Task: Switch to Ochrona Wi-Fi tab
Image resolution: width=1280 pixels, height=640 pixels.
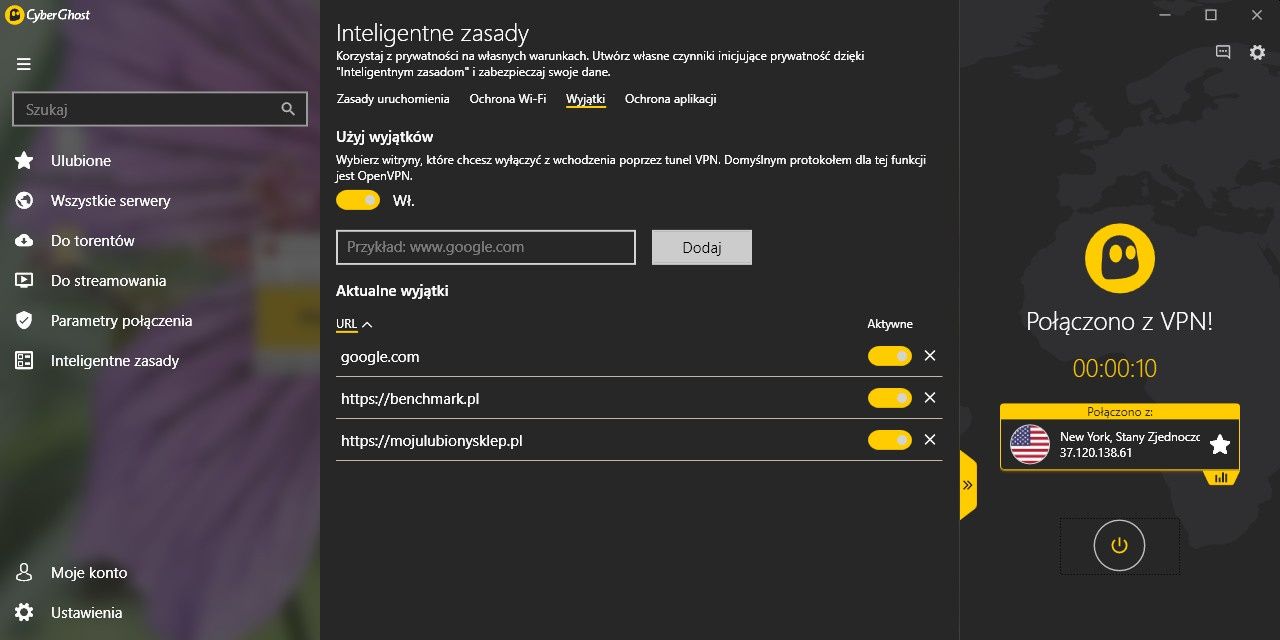Action: (x=508, y=99)
